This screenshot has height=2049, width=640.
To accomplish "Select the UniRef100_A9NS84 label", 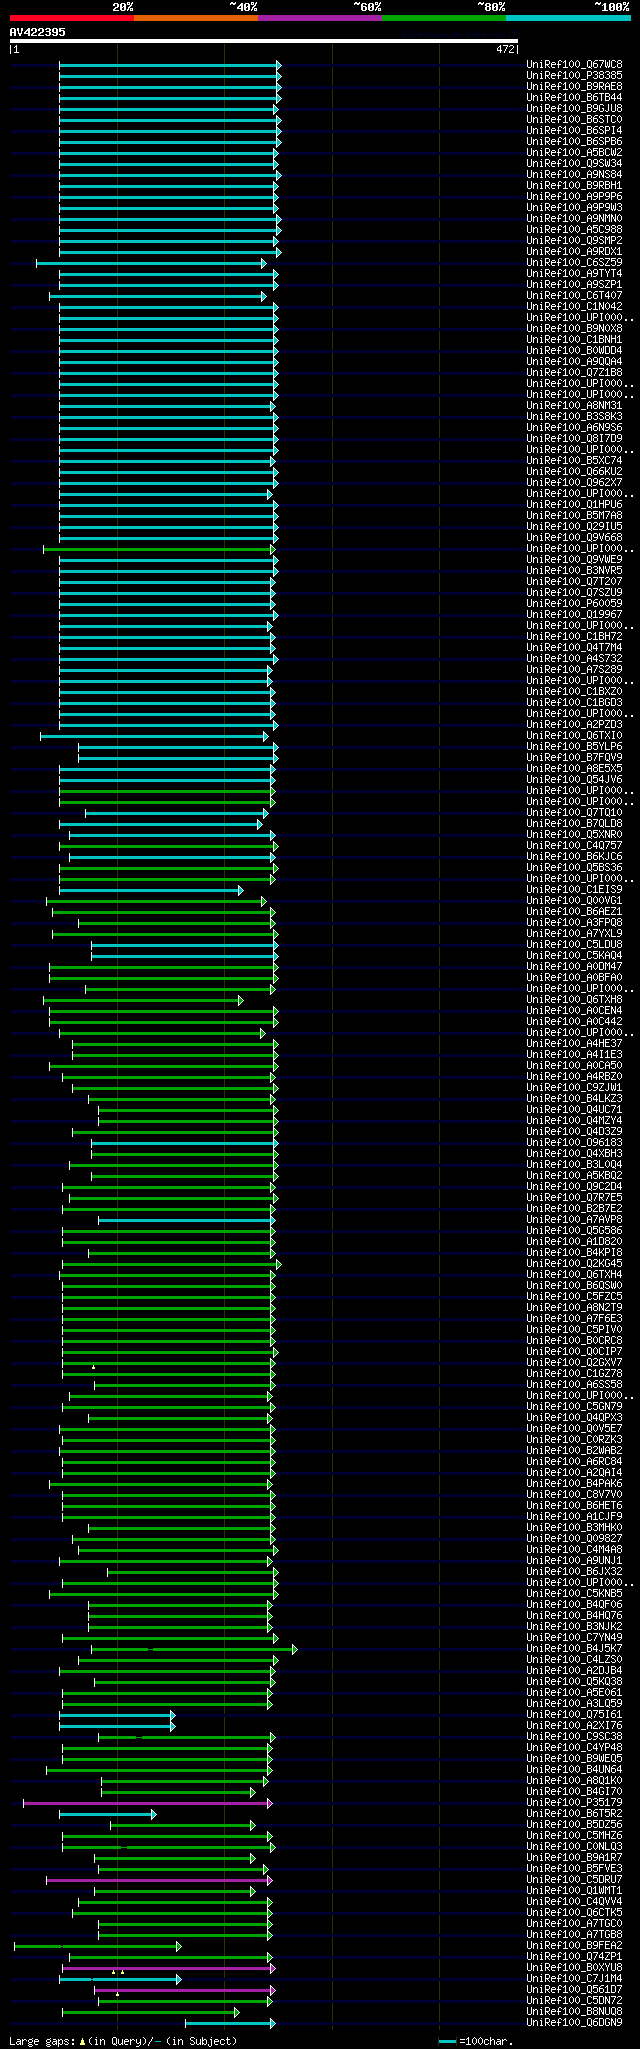I will pyautogui.click(x=574, y=175).
